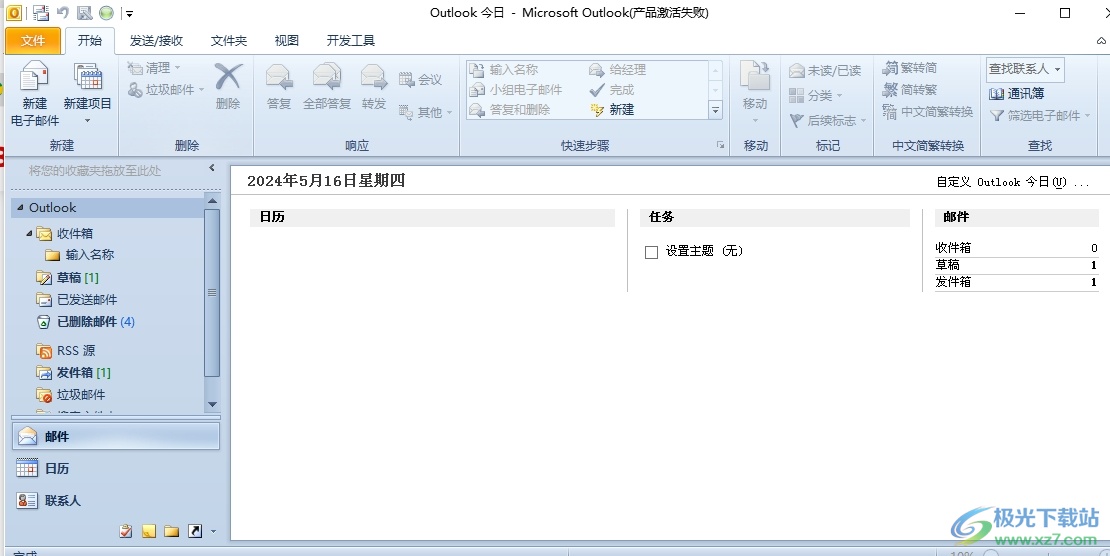Click the 会议 meeting reply button
1110x556 pixels.
[420, 79]
